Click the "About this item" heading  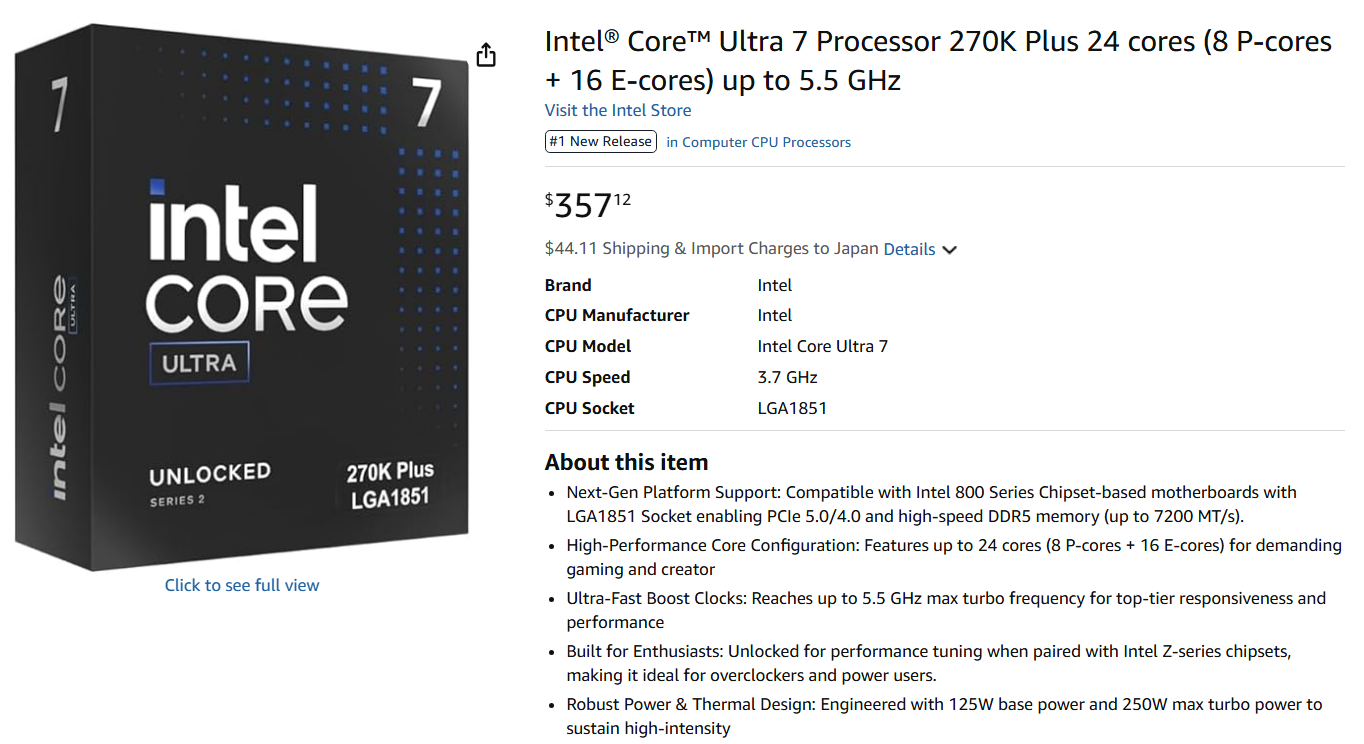tap(626, 462)
